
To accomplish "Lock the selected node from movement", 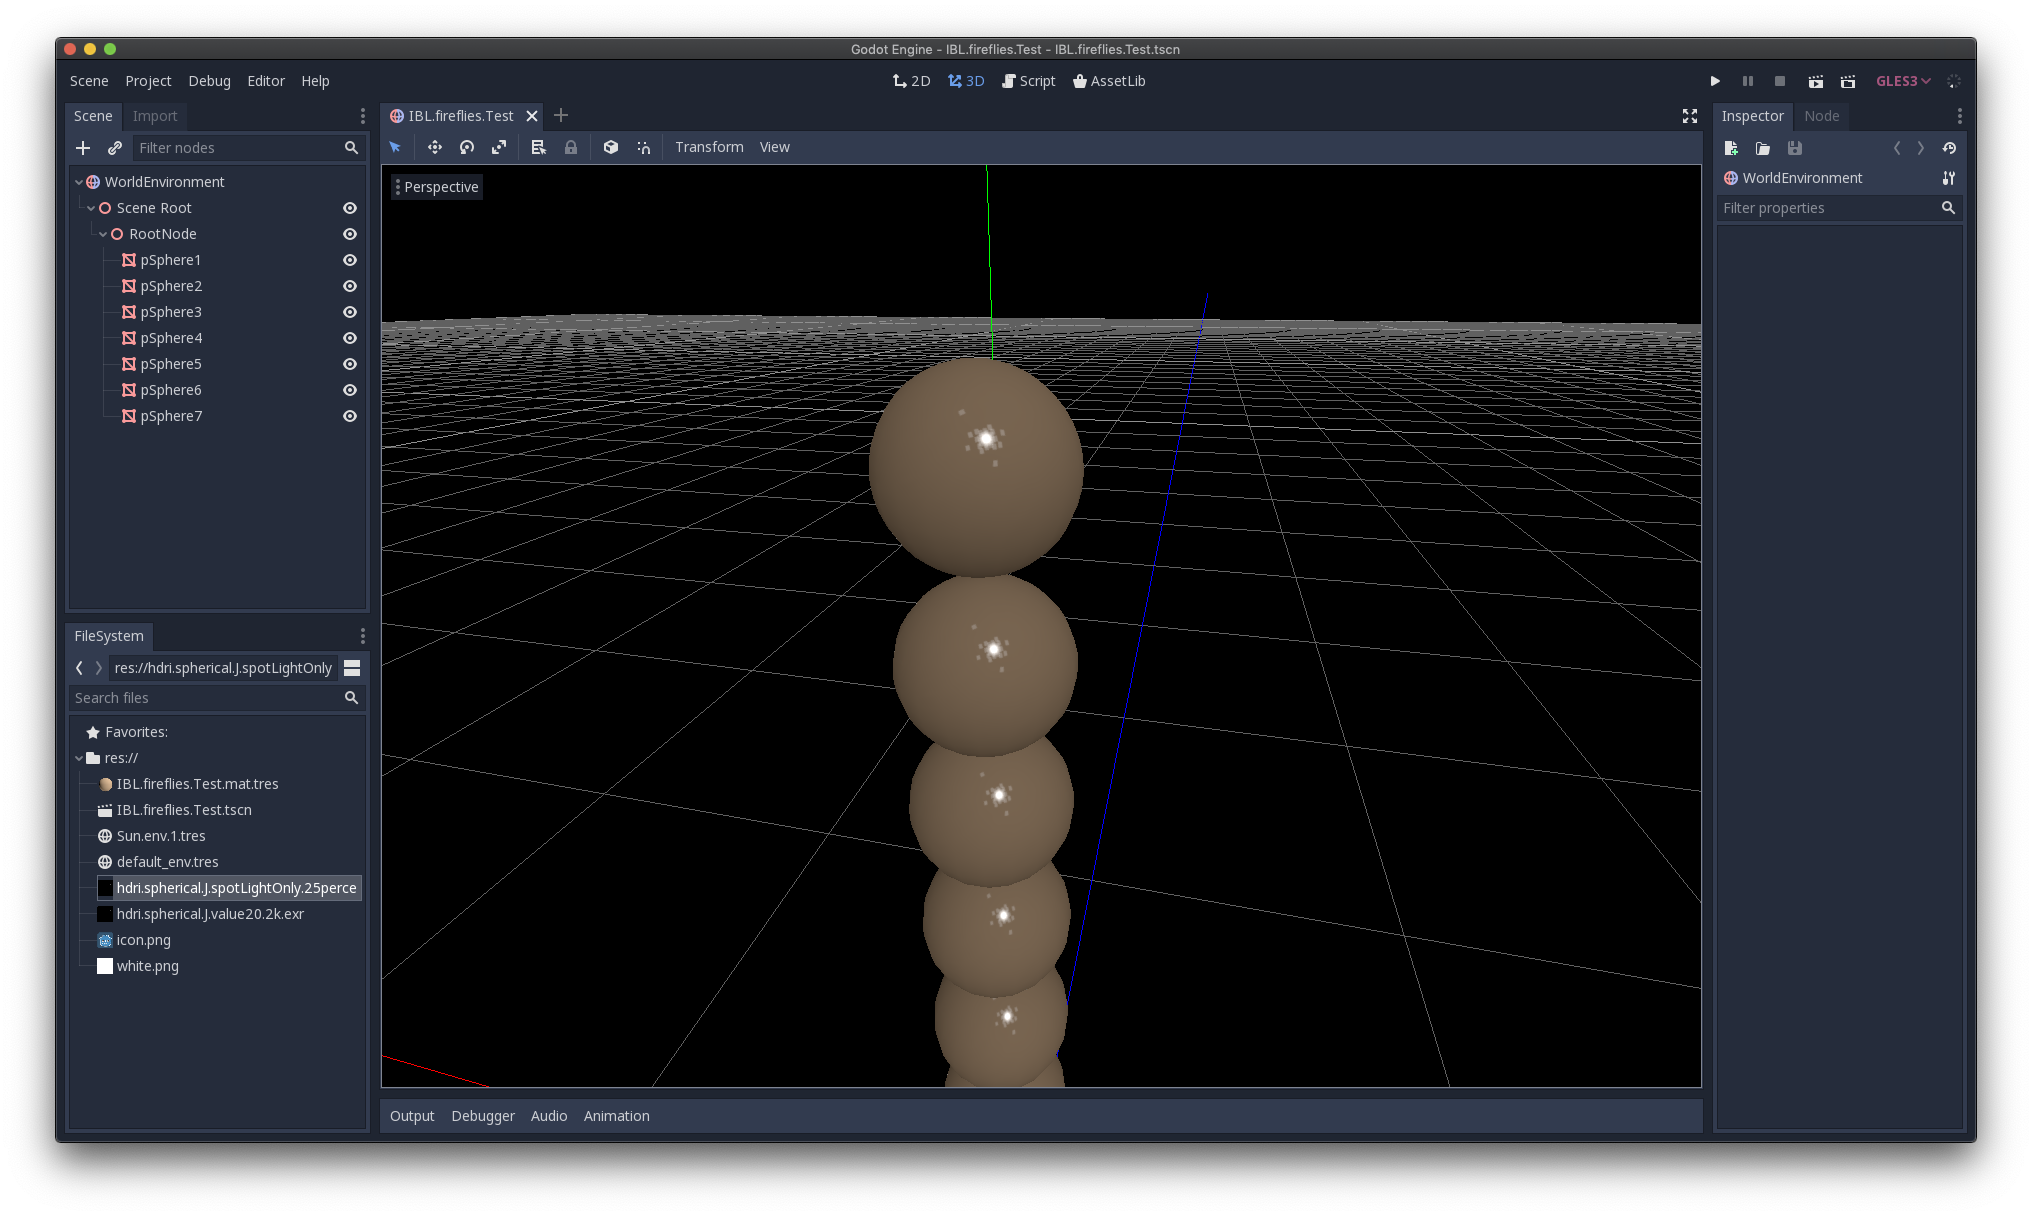I will tap(571, 147).
